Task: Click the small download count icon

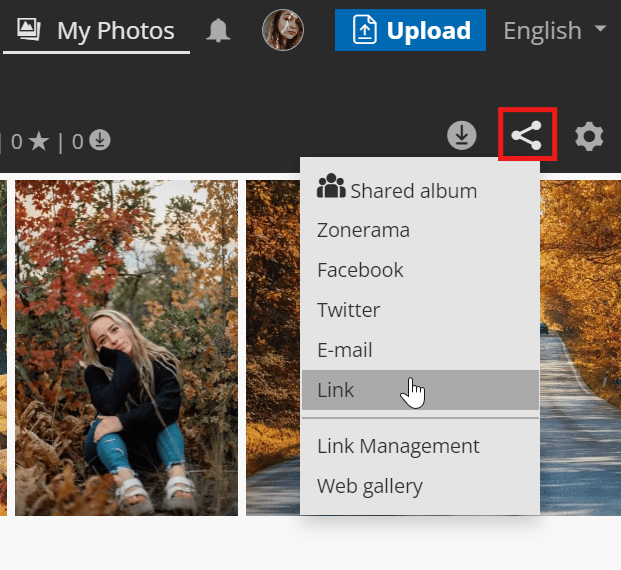Action: click(99, 141)
